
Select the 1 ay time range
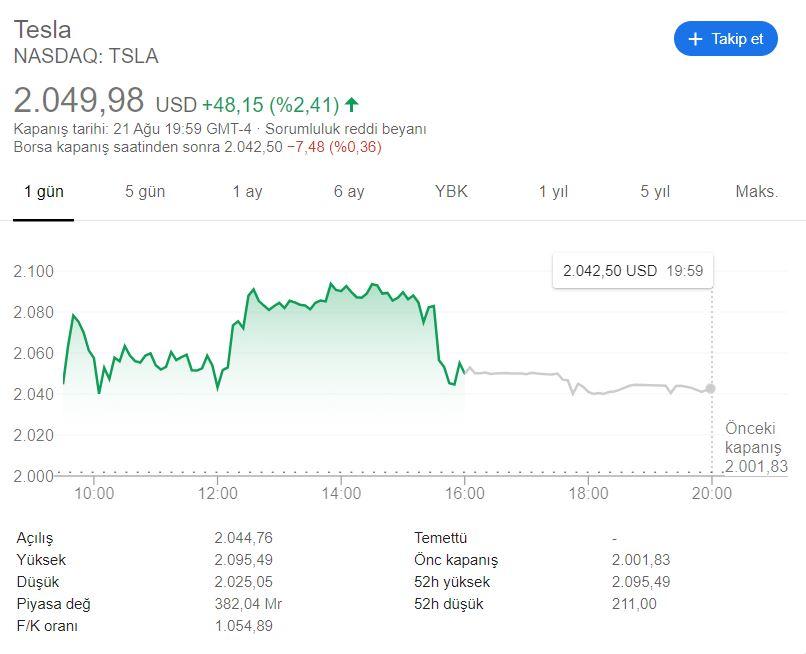[248, 191]
